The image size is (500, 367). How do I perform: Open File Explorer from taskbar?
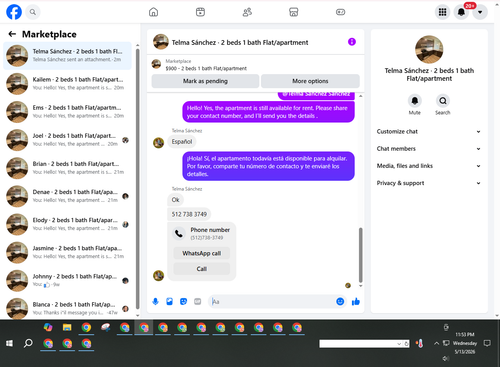(67, 328)
